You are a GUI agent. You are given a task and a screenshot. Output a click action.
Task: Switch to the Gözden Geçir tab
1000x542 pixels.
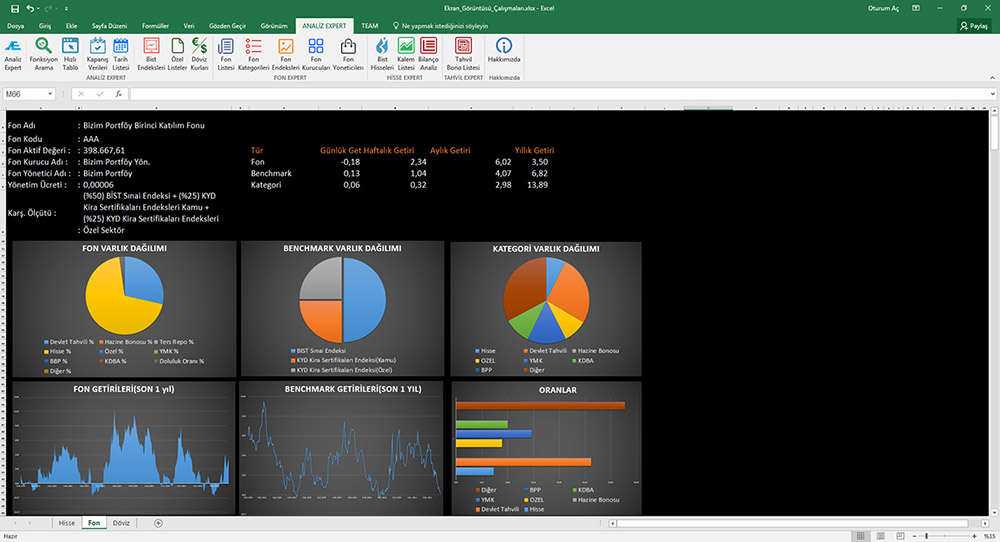click(227, 26)
